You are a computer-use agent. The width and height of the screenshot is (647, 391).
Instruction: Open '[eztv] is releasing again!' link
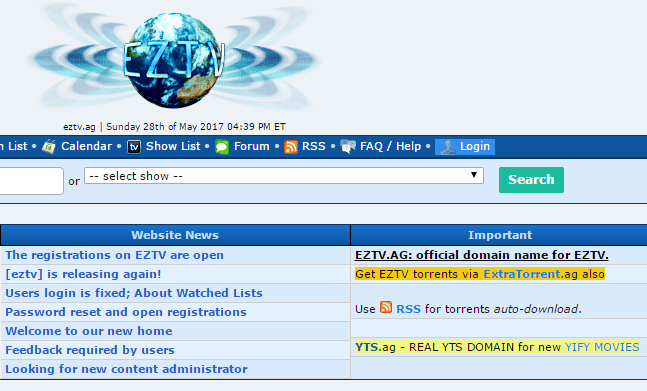(83, 274)
